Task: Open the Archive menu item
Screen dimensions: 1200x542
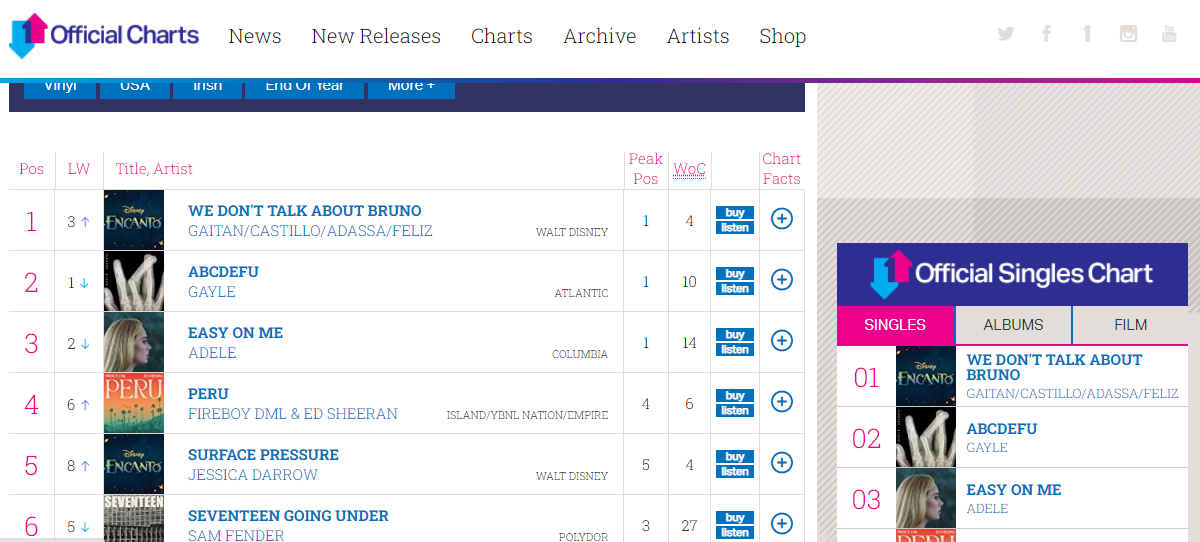Action: pos(599,36)
